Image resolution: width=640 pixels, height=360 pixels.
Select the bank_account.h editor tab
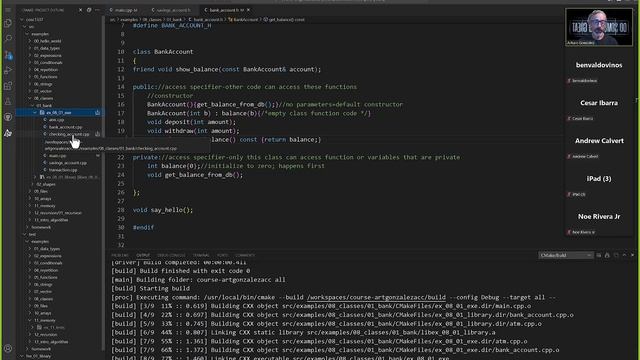coord(224,10)
